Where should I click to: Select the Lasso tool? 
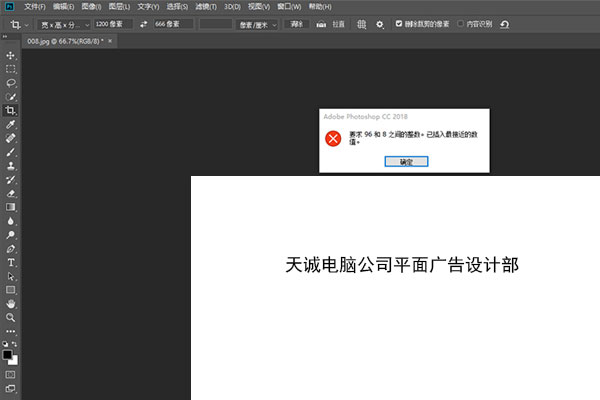pyautogui.click(x=11, y=83)
